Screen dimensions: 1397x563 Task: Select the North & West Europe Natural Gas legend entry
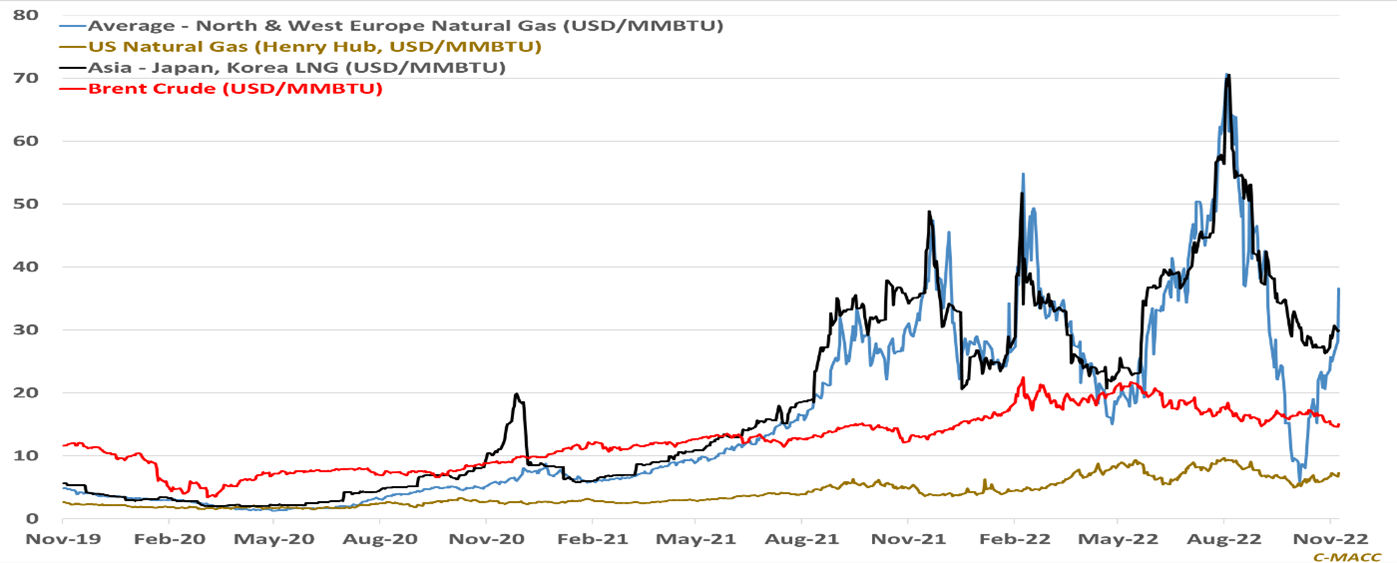coord(406,24)
